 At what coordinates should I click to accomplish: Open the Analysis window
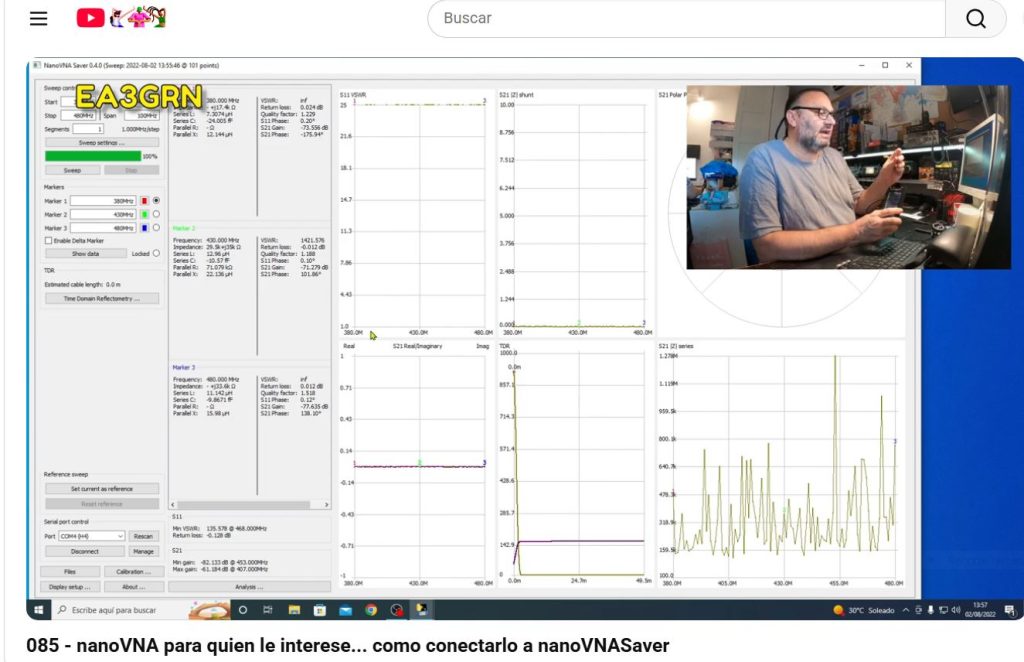249,587
